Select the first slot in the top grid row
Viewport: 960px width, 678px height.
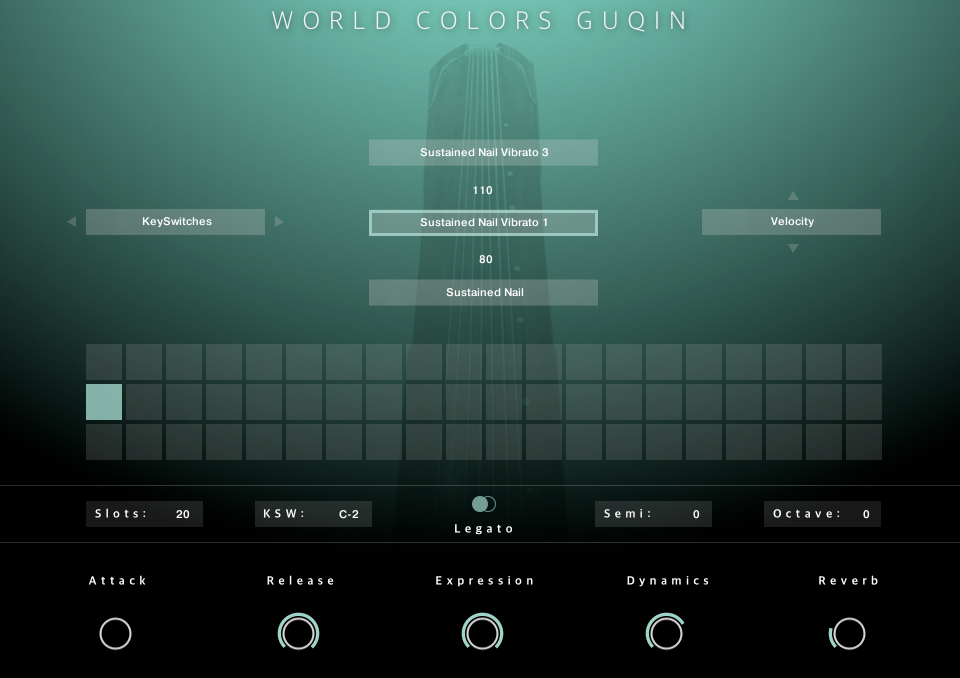(104, 362)
